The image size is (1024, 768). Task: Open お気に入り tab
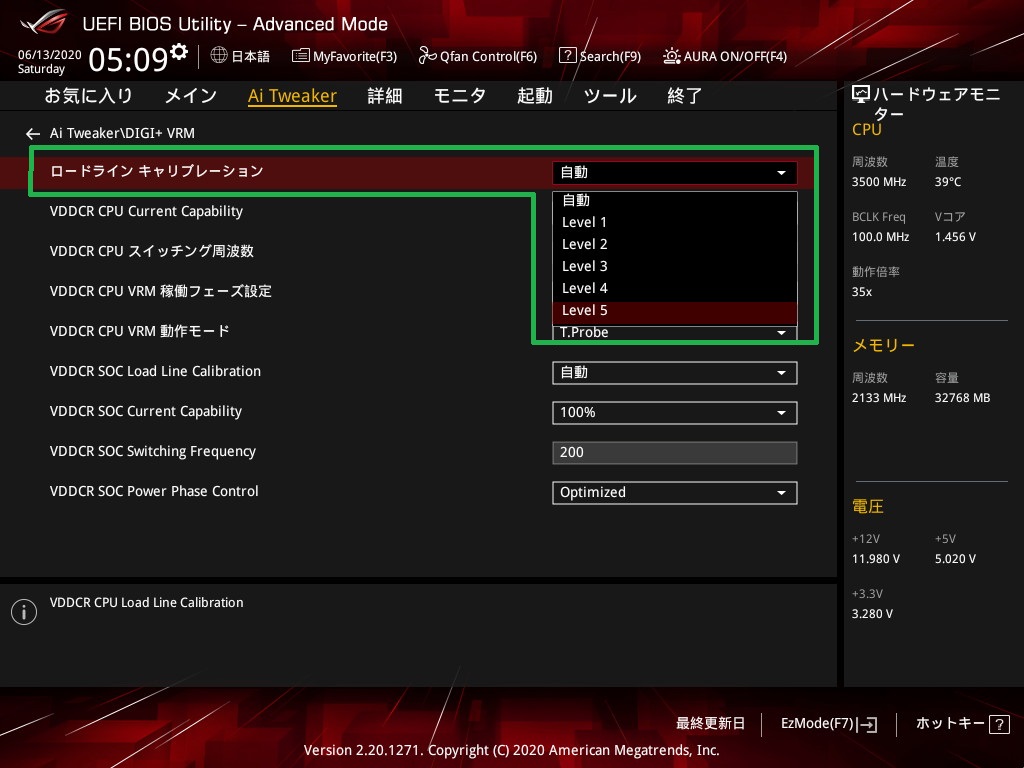88,96
